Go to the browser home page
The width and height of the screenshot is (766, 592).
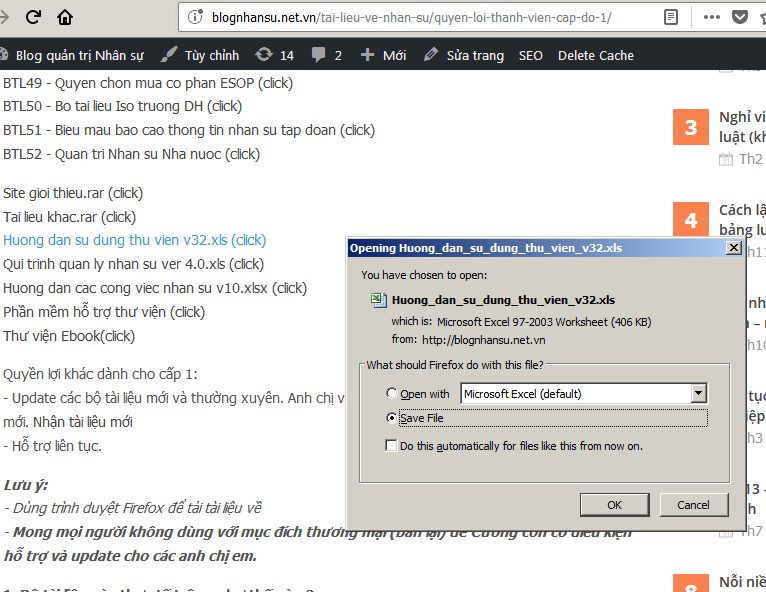tap(65, 17)
